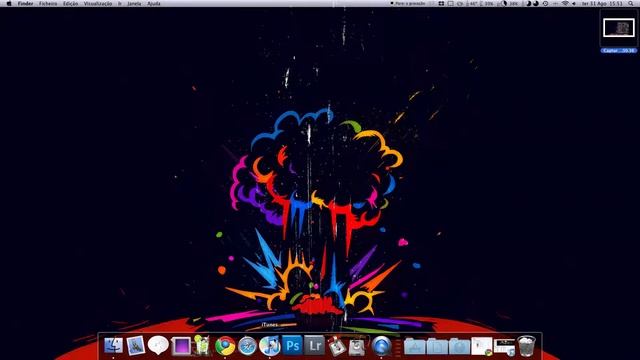Open Spotlight search magnifier in menu bar
The image size is (640, 360).
[631, 3]
